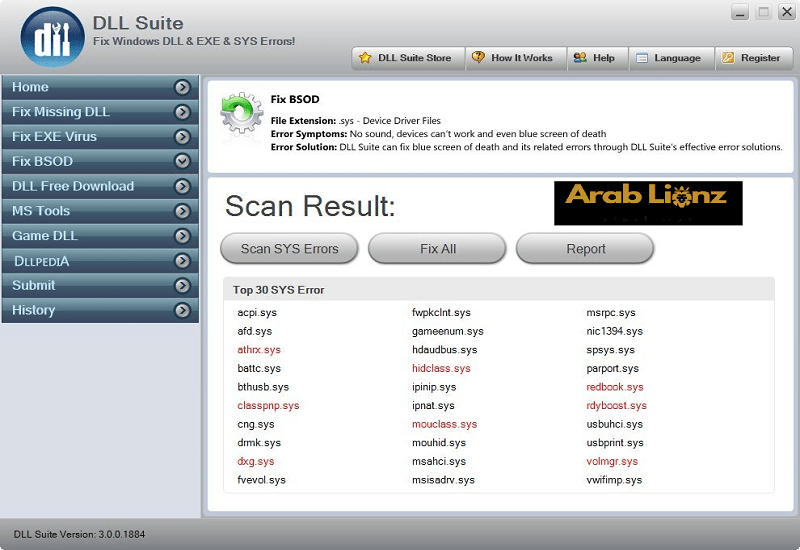Open the Help button

[x=597, y=58]
